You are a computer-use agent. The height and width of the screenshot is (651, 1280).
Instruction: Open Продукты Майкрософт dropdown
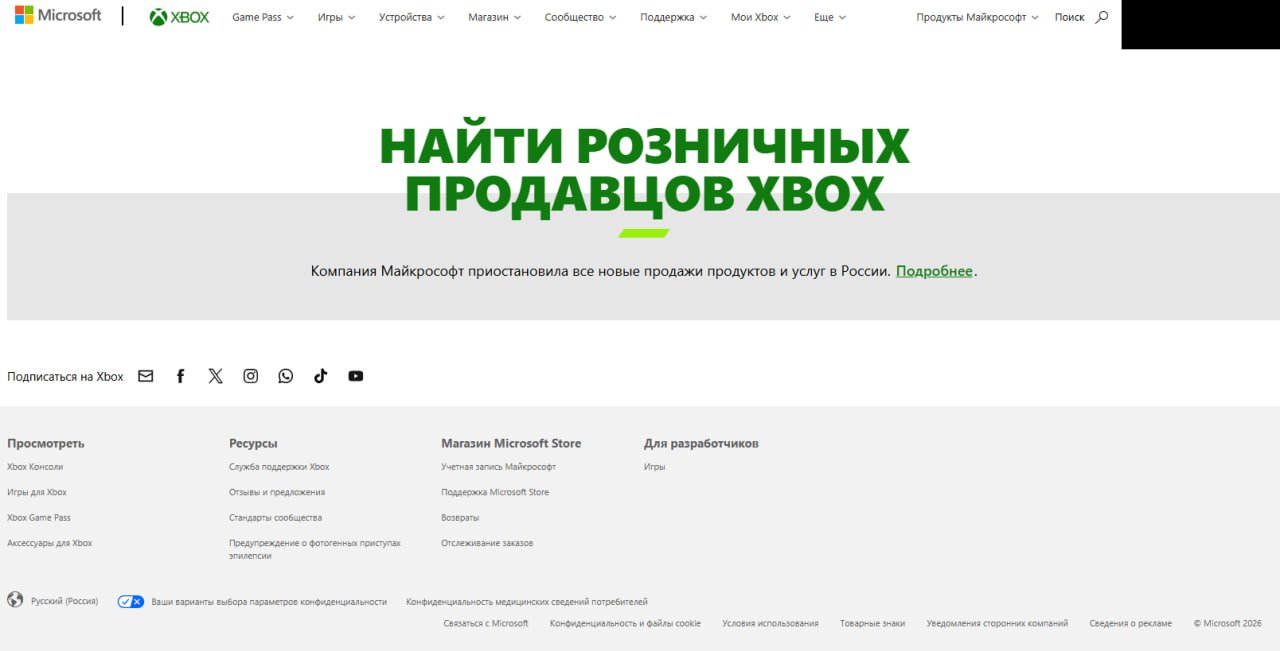tap(976, 17)
